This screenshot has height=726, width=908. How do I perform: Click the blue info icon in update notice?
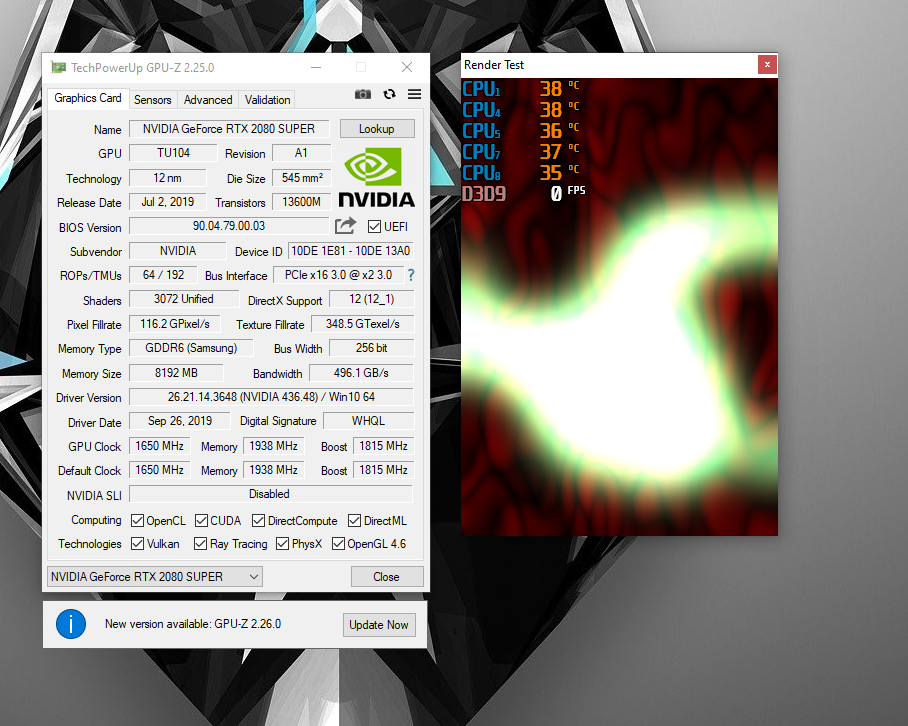71,624
